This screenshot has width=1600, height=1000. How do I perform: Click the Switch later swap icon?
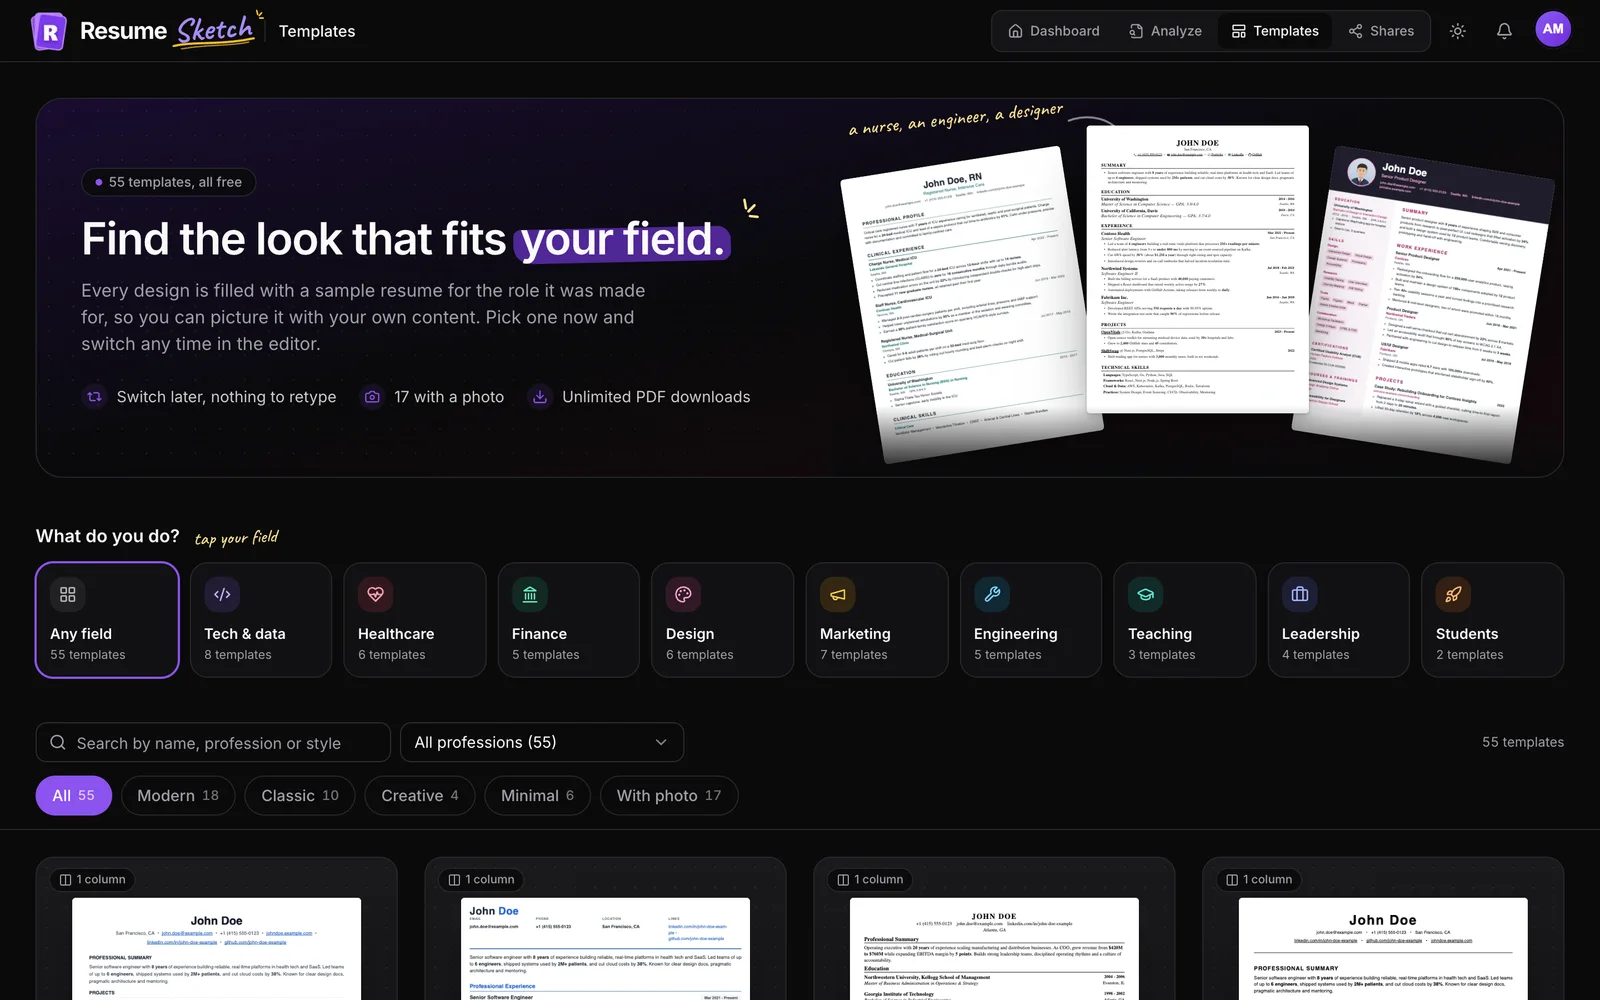94,397
